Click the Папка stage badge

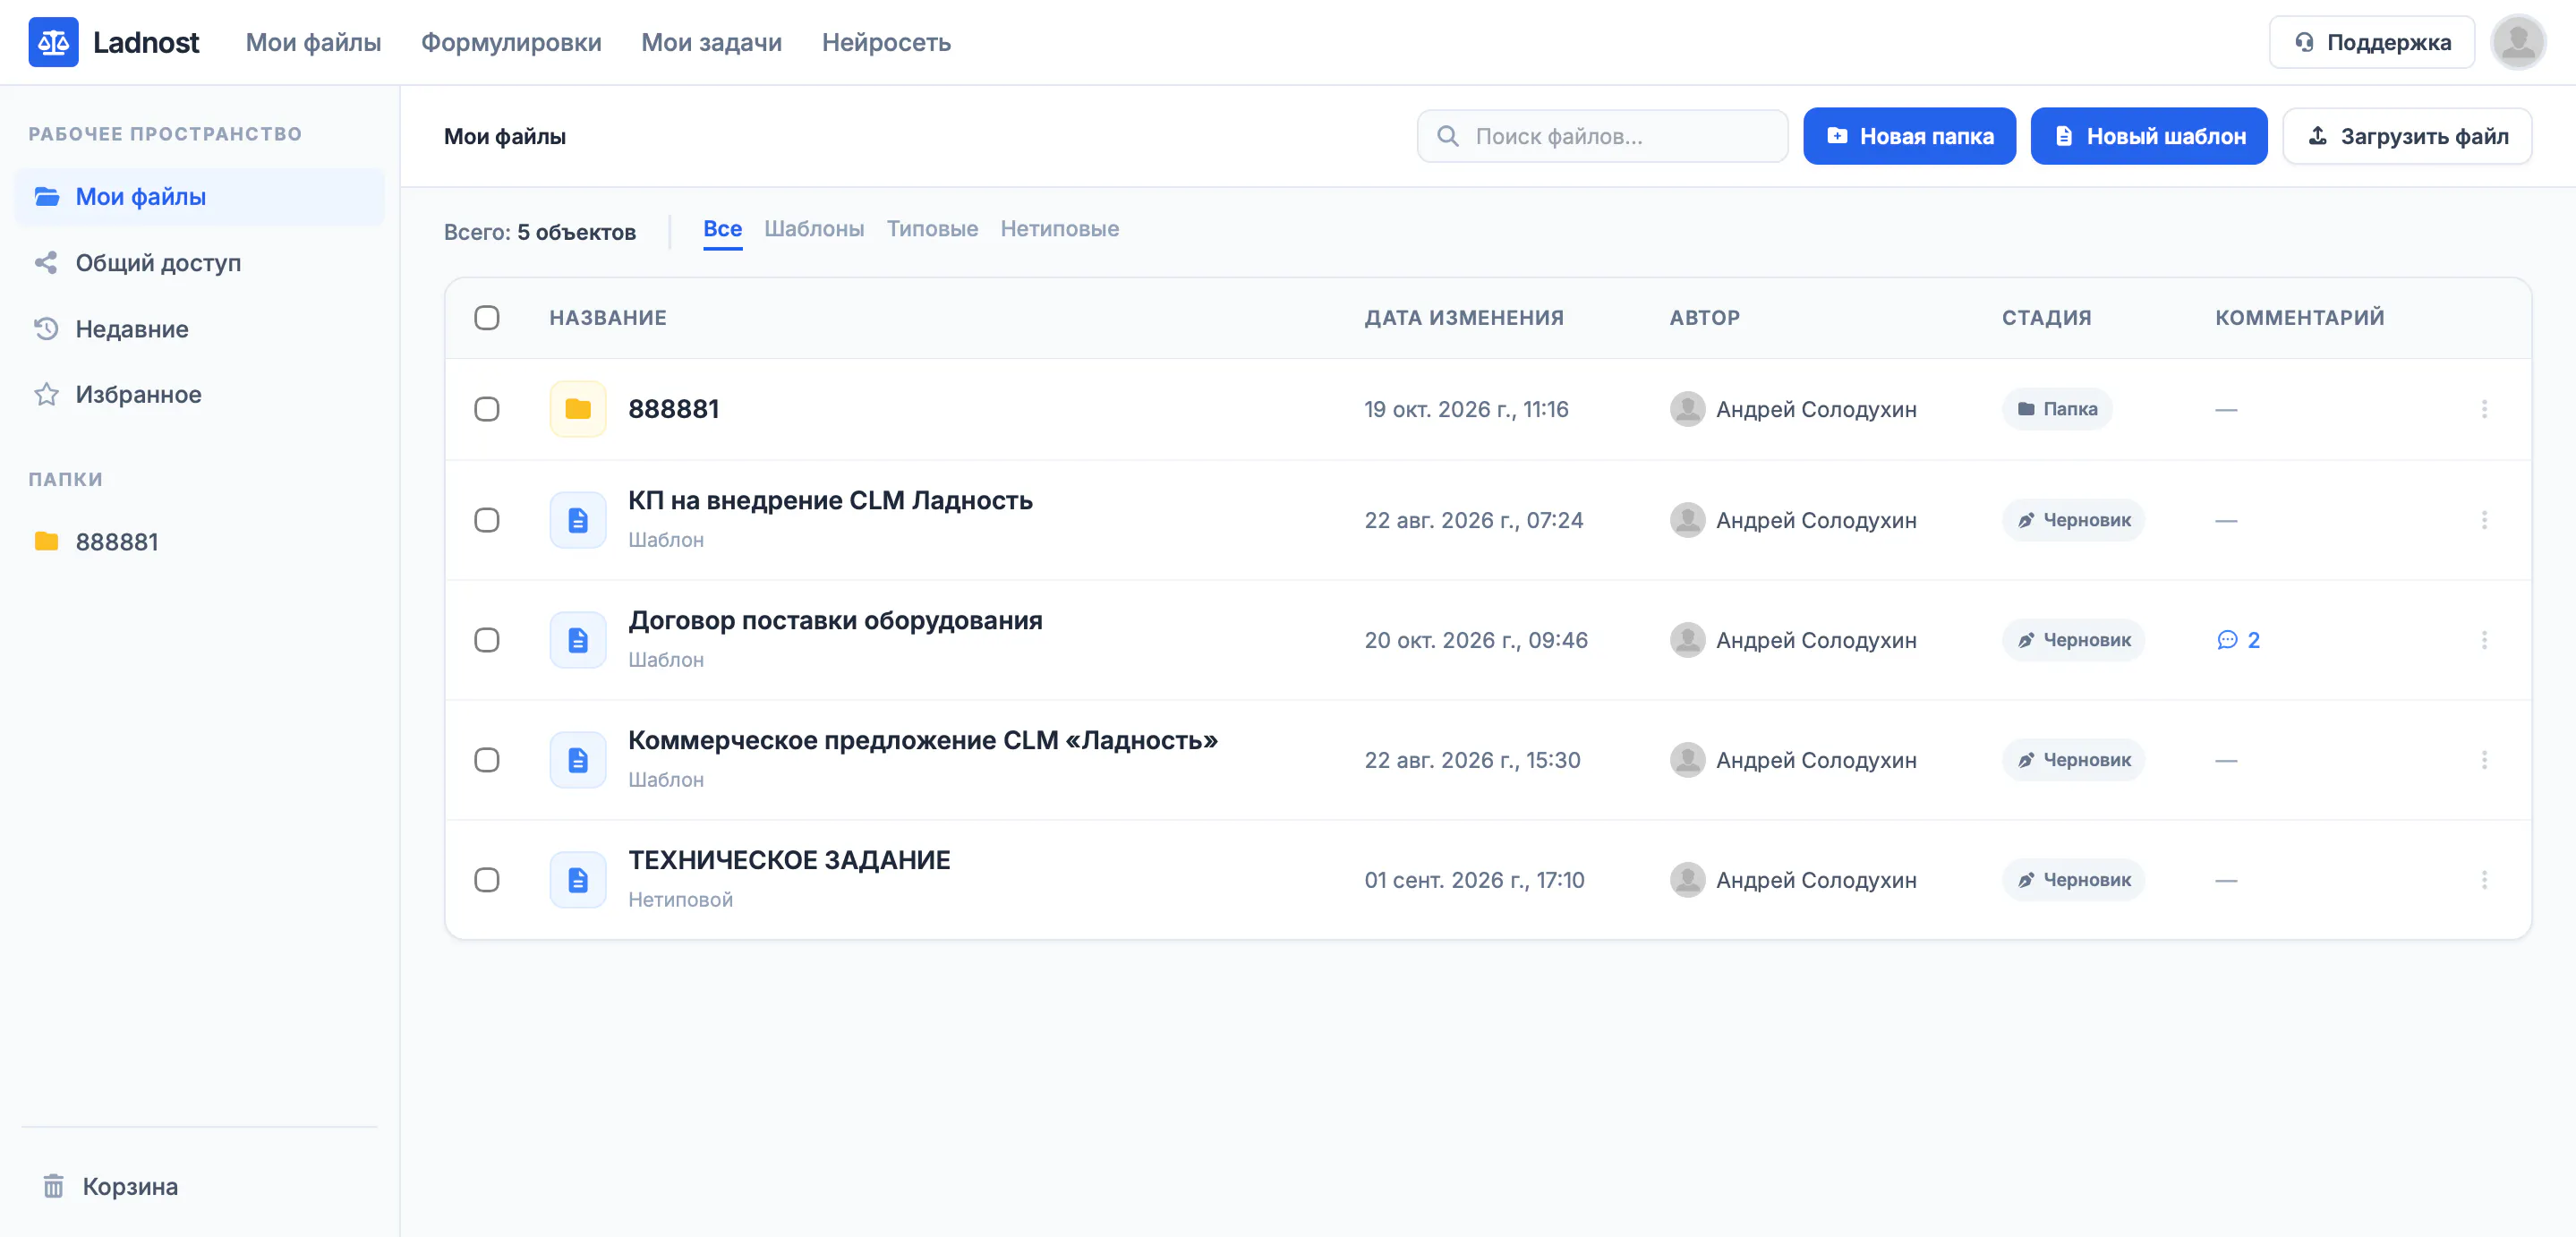2057,409
